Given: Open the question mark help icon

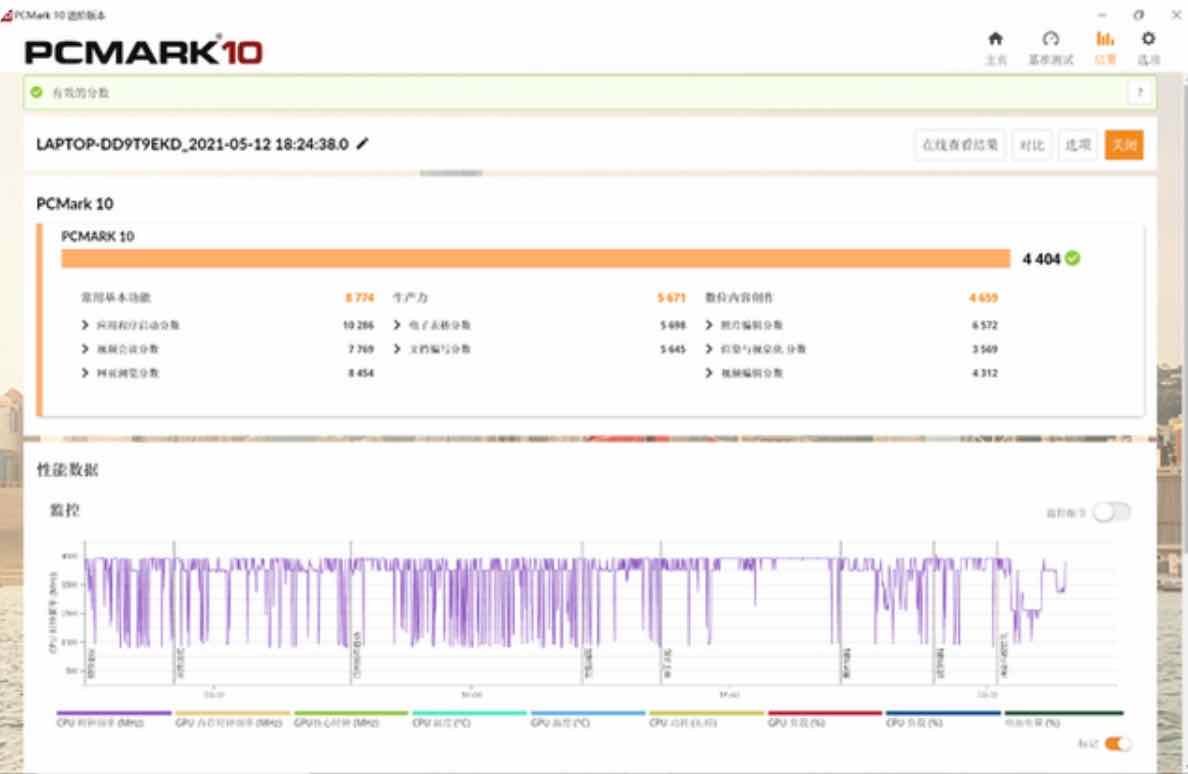Looking at the screenshot, I should coord(1139,92).
